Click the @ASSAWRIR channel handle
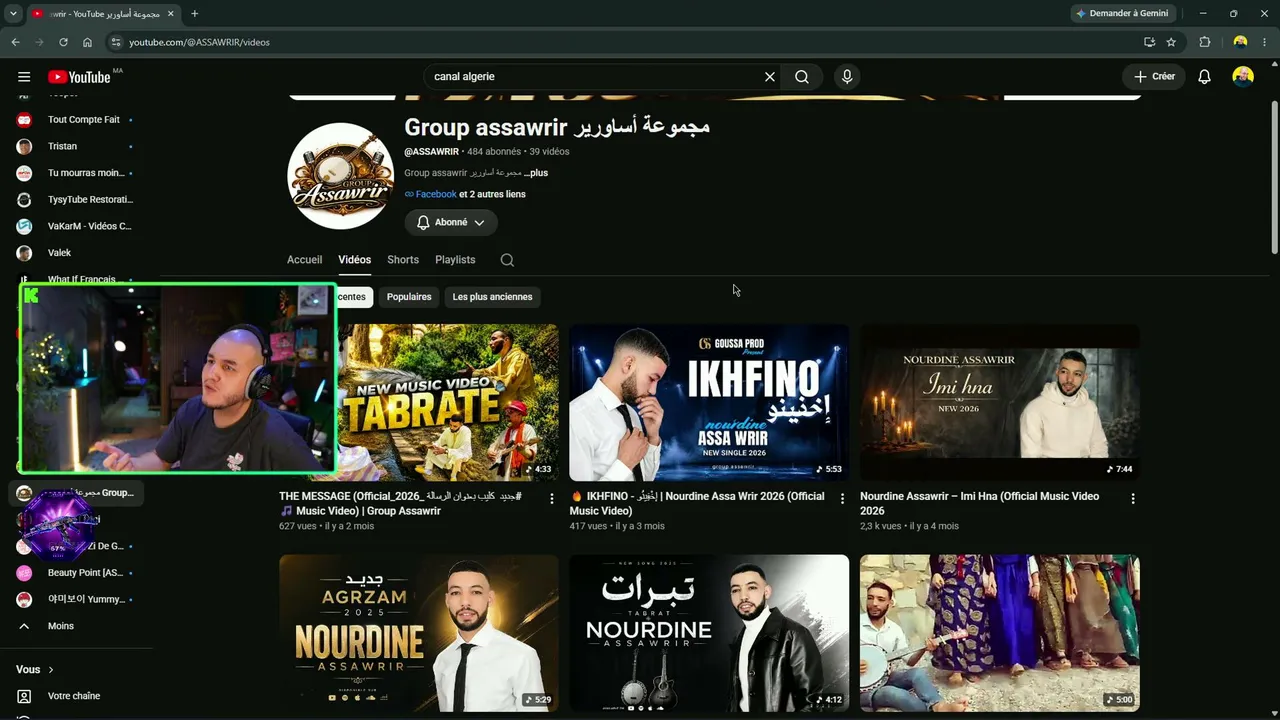1280x720 pixels. tap(431, 152)
